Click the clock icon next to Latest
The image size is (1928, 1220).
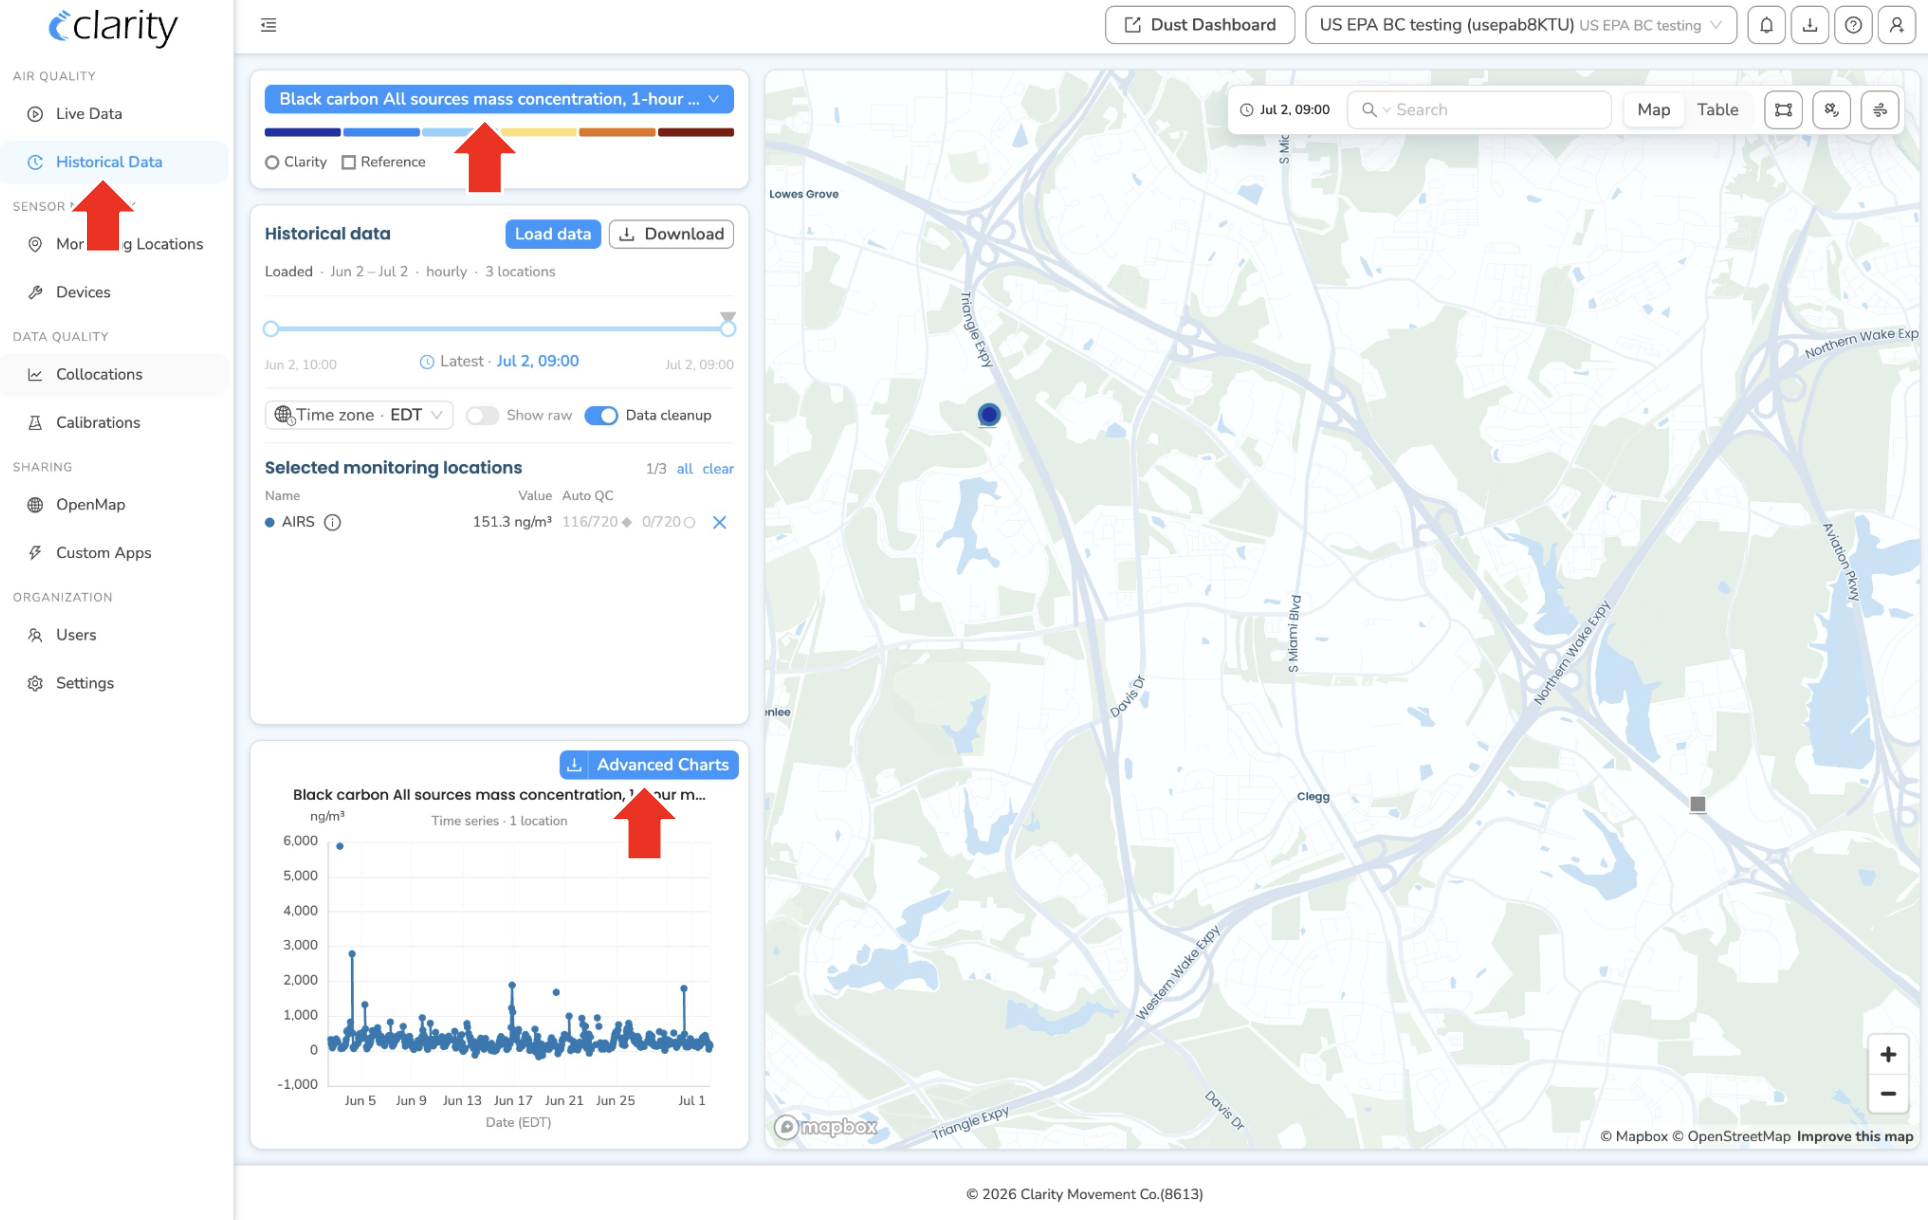pyautogui.click(x=427, y=362)
